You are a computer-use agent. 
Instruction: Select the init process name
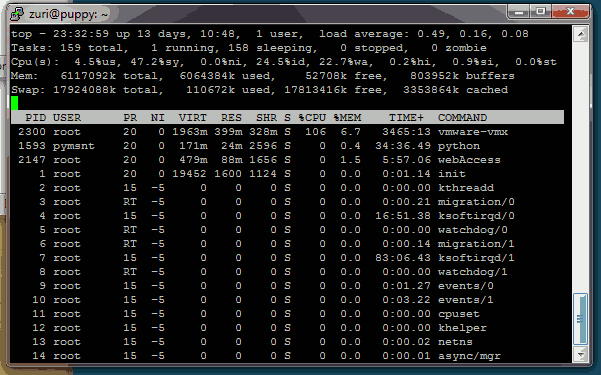click(452, 174)
